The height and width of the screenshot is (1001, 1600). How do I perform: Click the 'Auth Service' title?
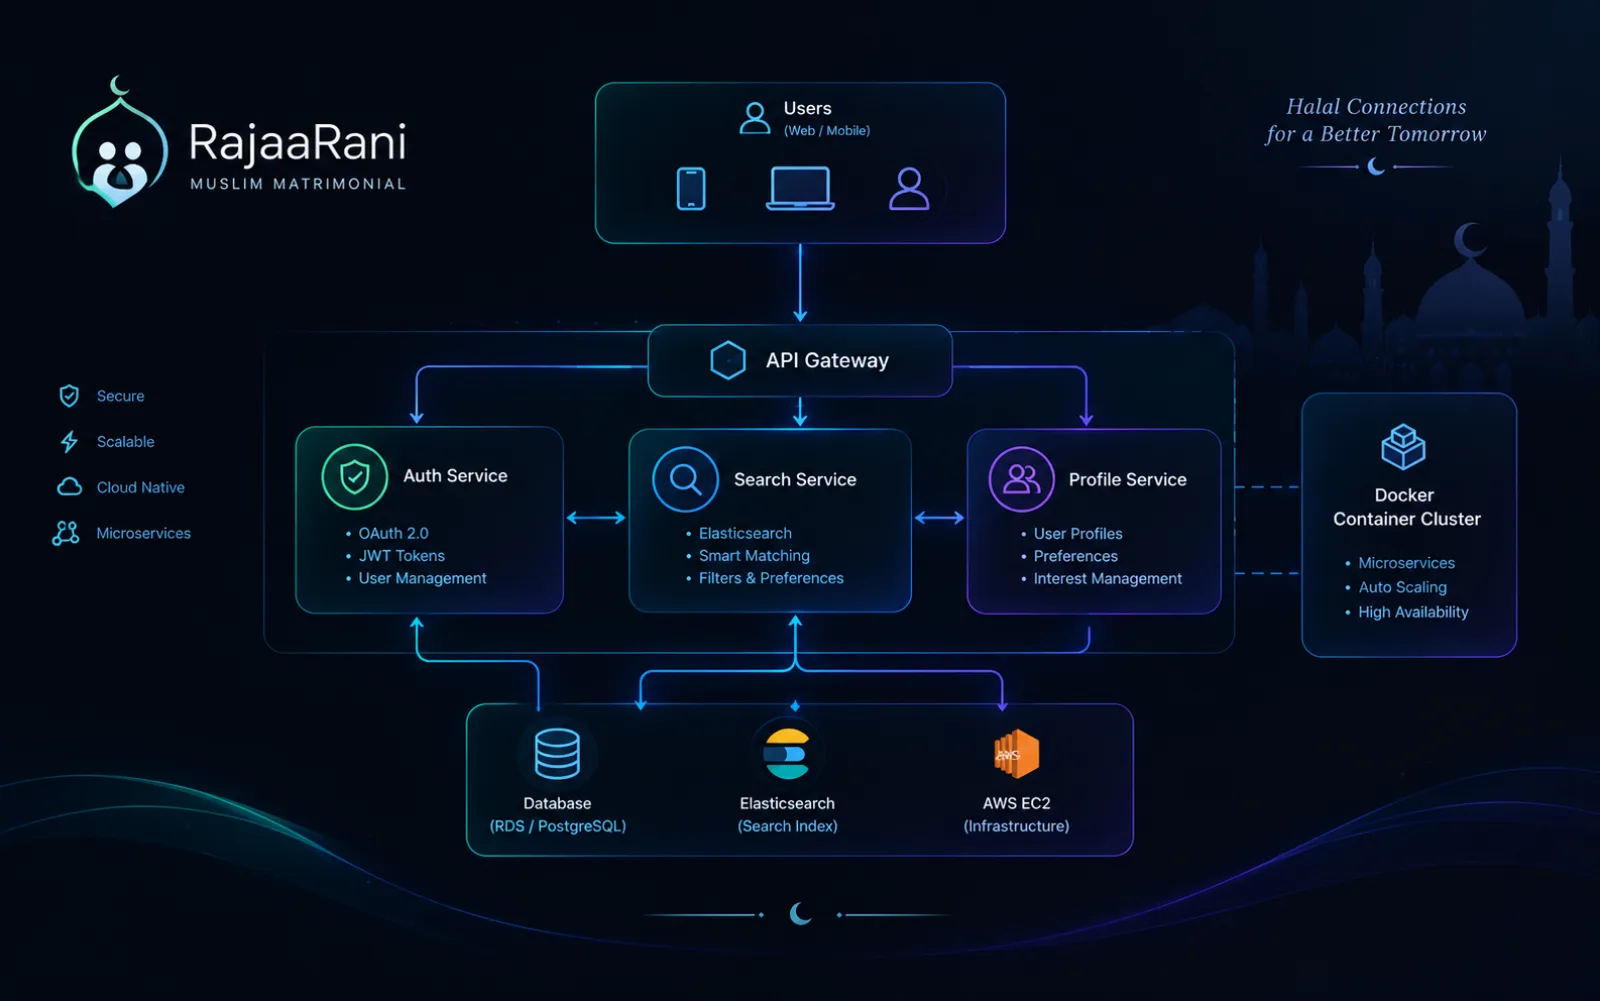pyautogui.click(x=455, y=476)
